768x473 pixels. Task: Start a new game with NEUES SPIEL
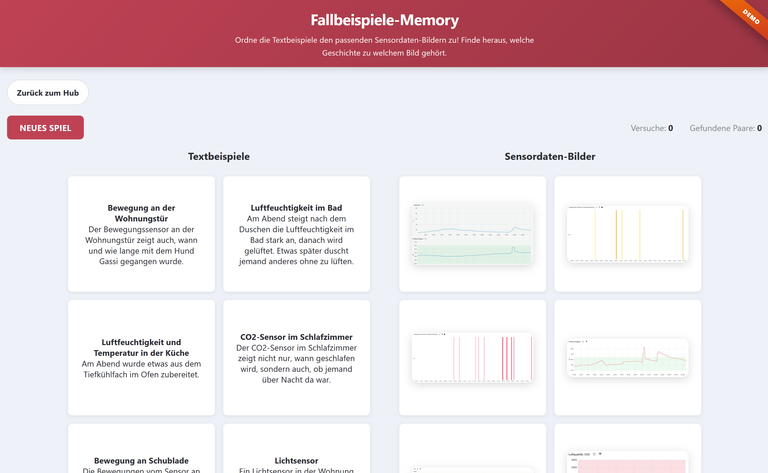point(45,127)
